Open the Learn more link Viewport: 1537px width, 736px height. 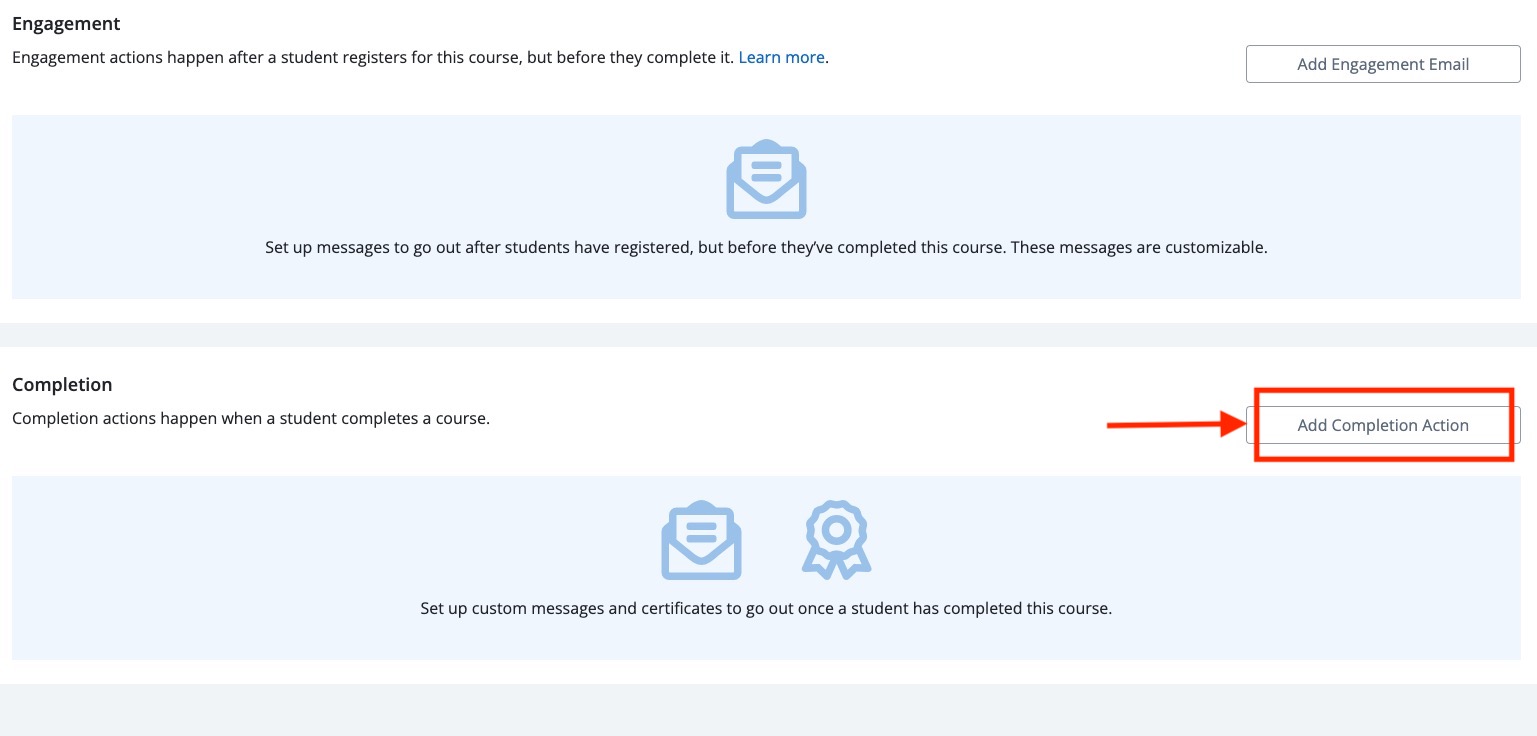781,57
